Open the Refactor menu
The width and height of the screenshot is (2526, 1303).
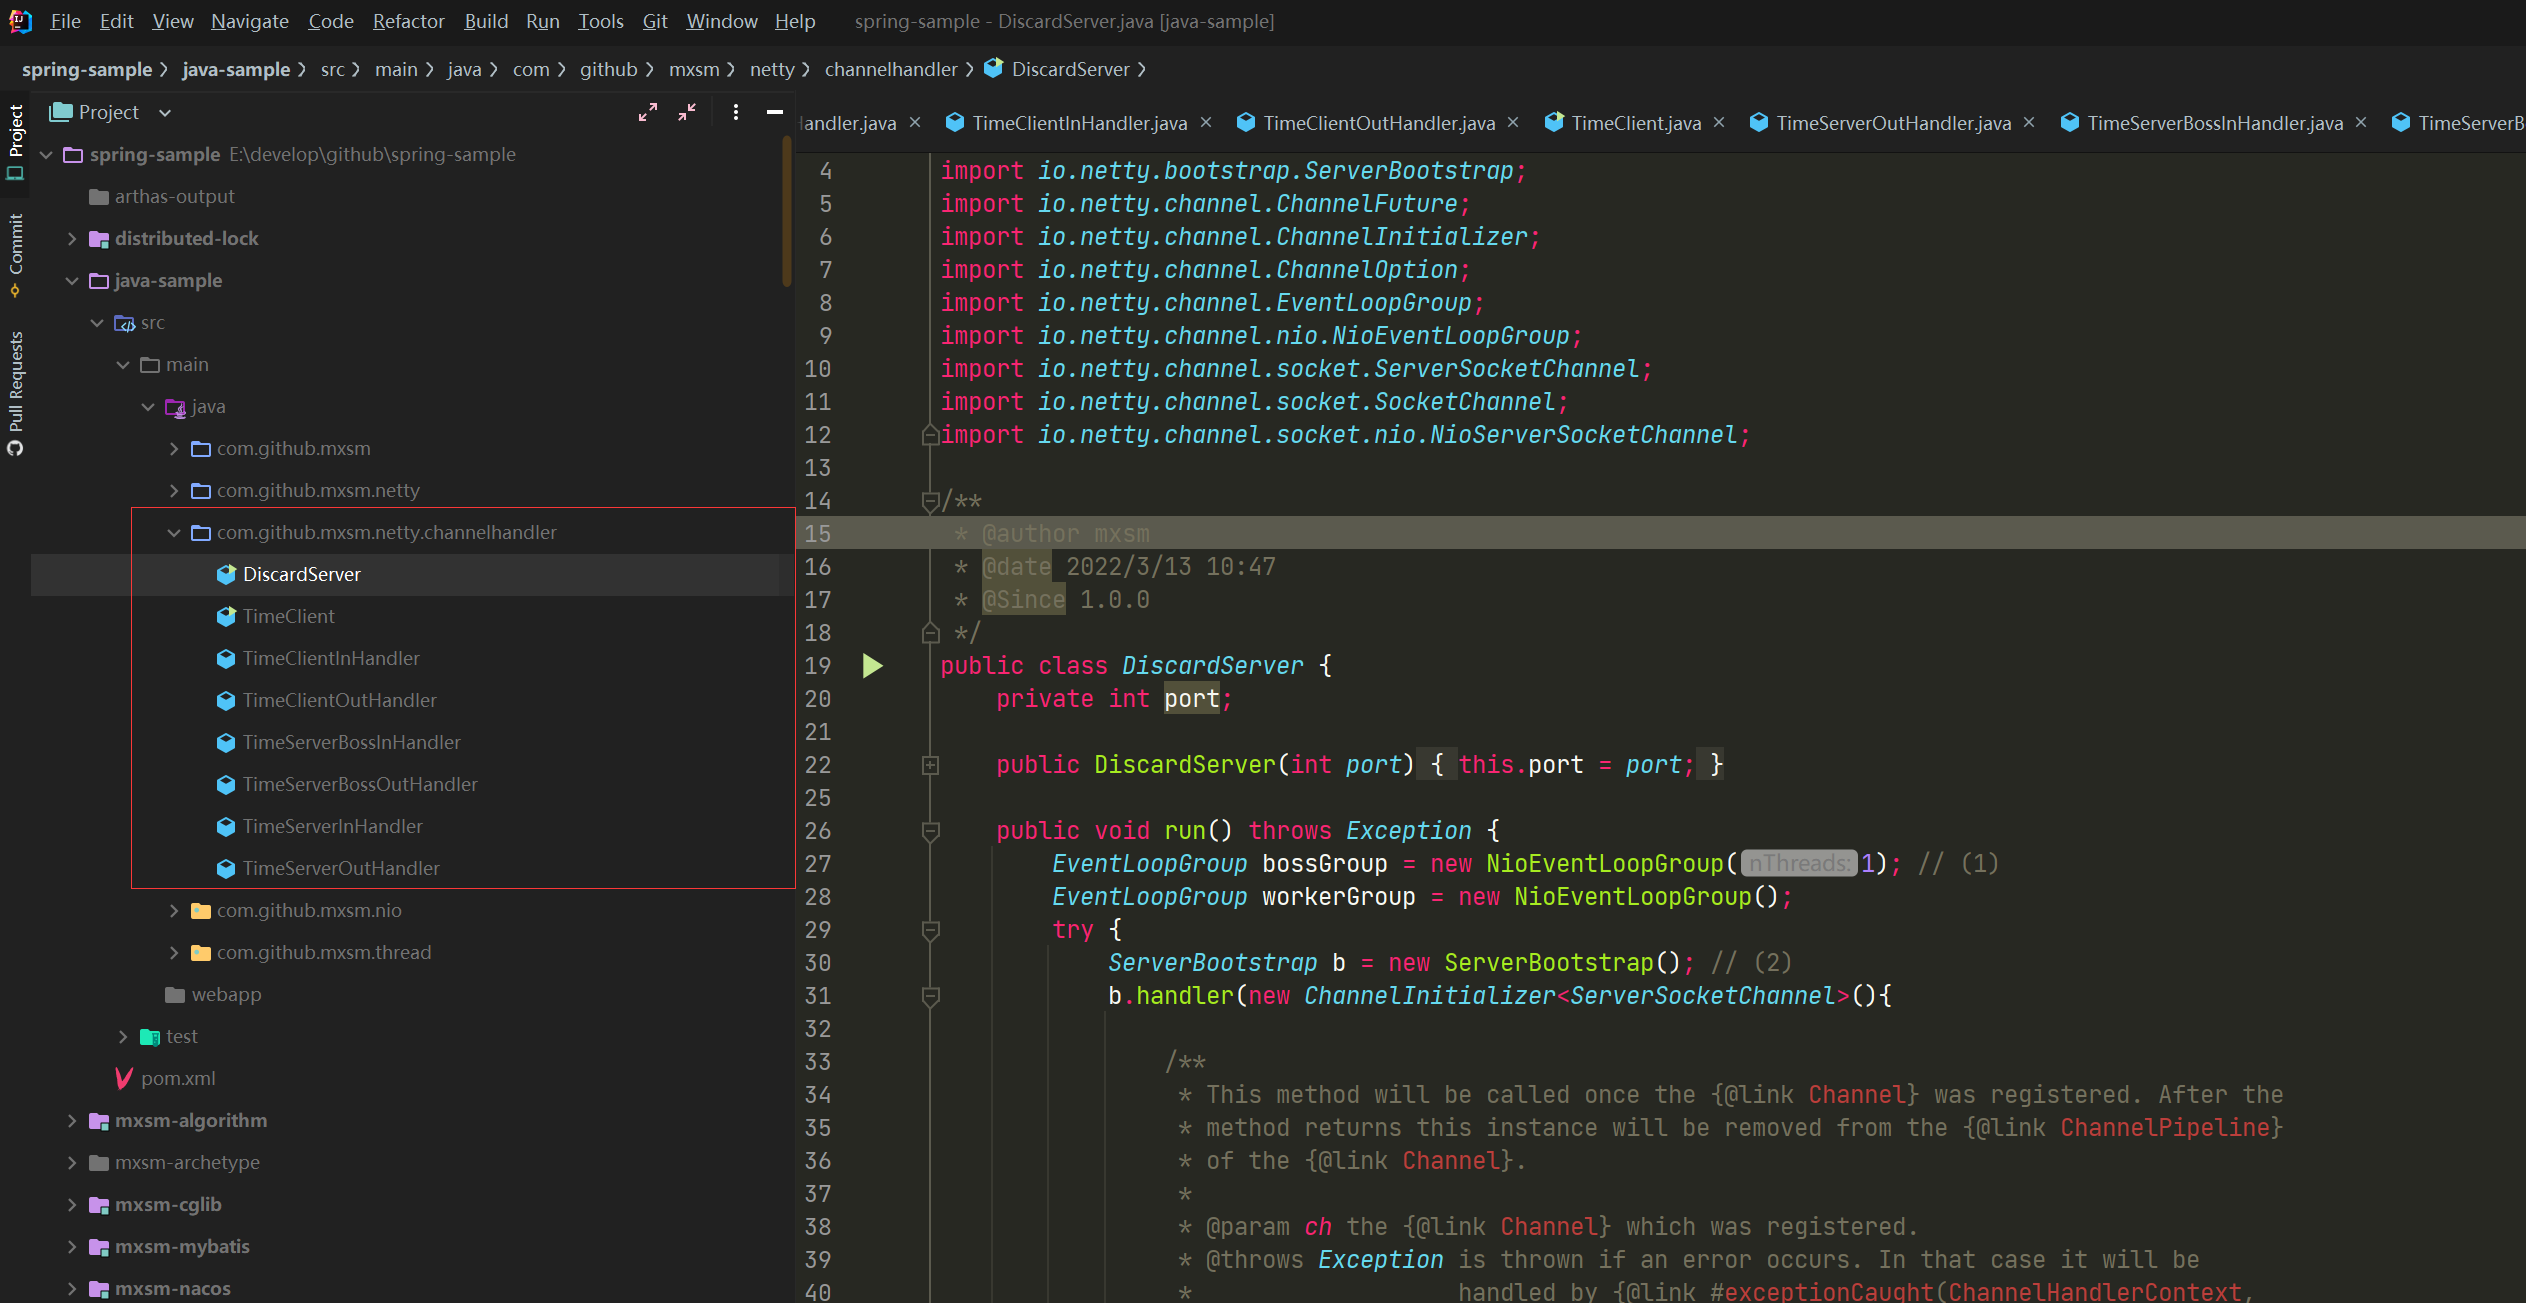click(x=408, y=21)
